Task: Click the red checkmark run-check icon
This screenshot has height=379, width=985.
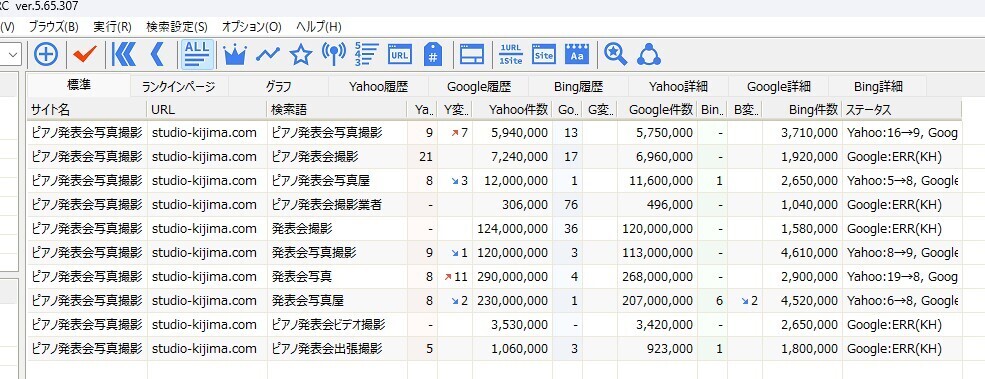Action: pos(85,55)
